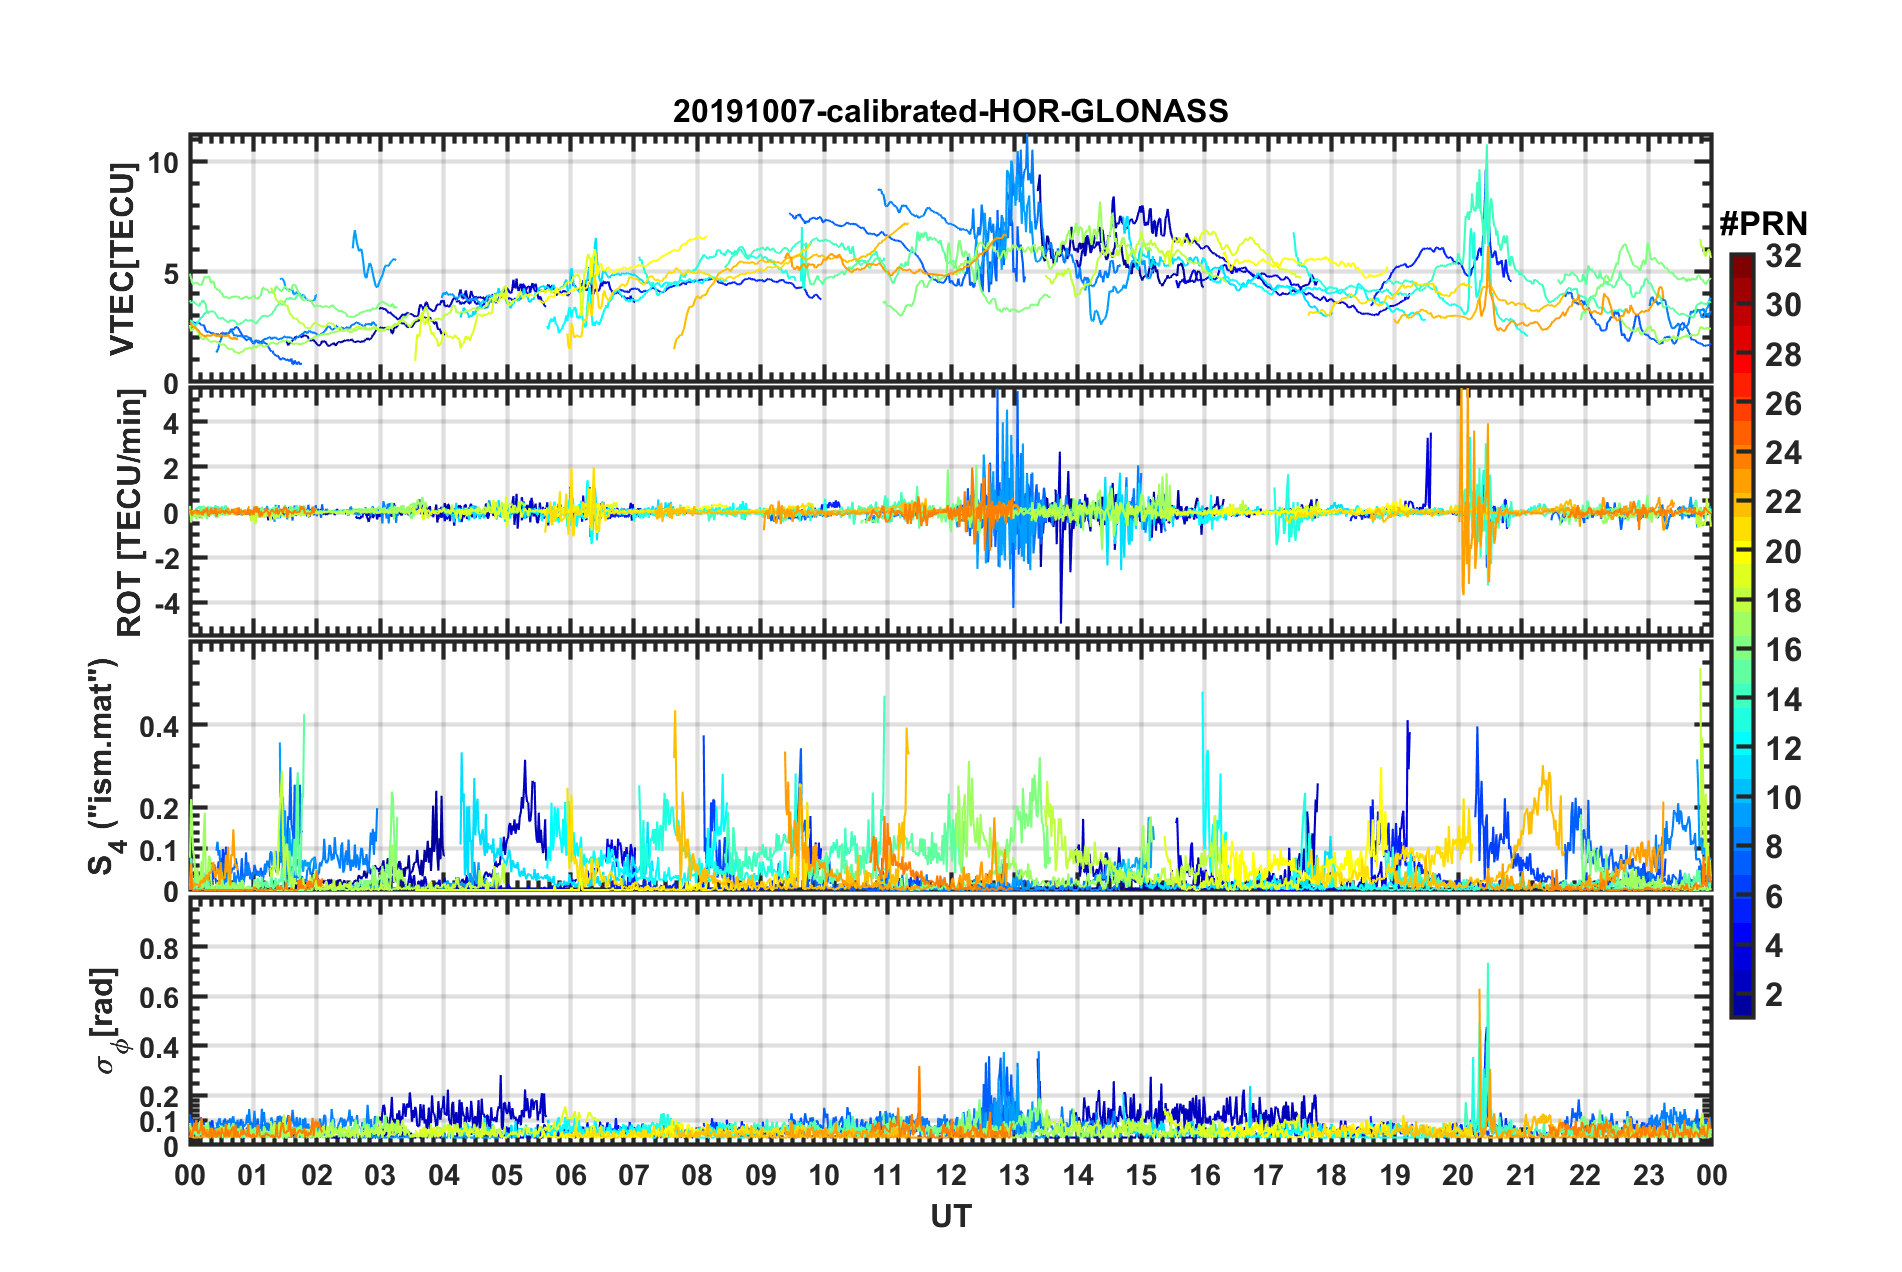Click the ROT [TECU/min] y-axis label
The height and width of the screenshot is (1272, 1902).
(x=129, y=513)
